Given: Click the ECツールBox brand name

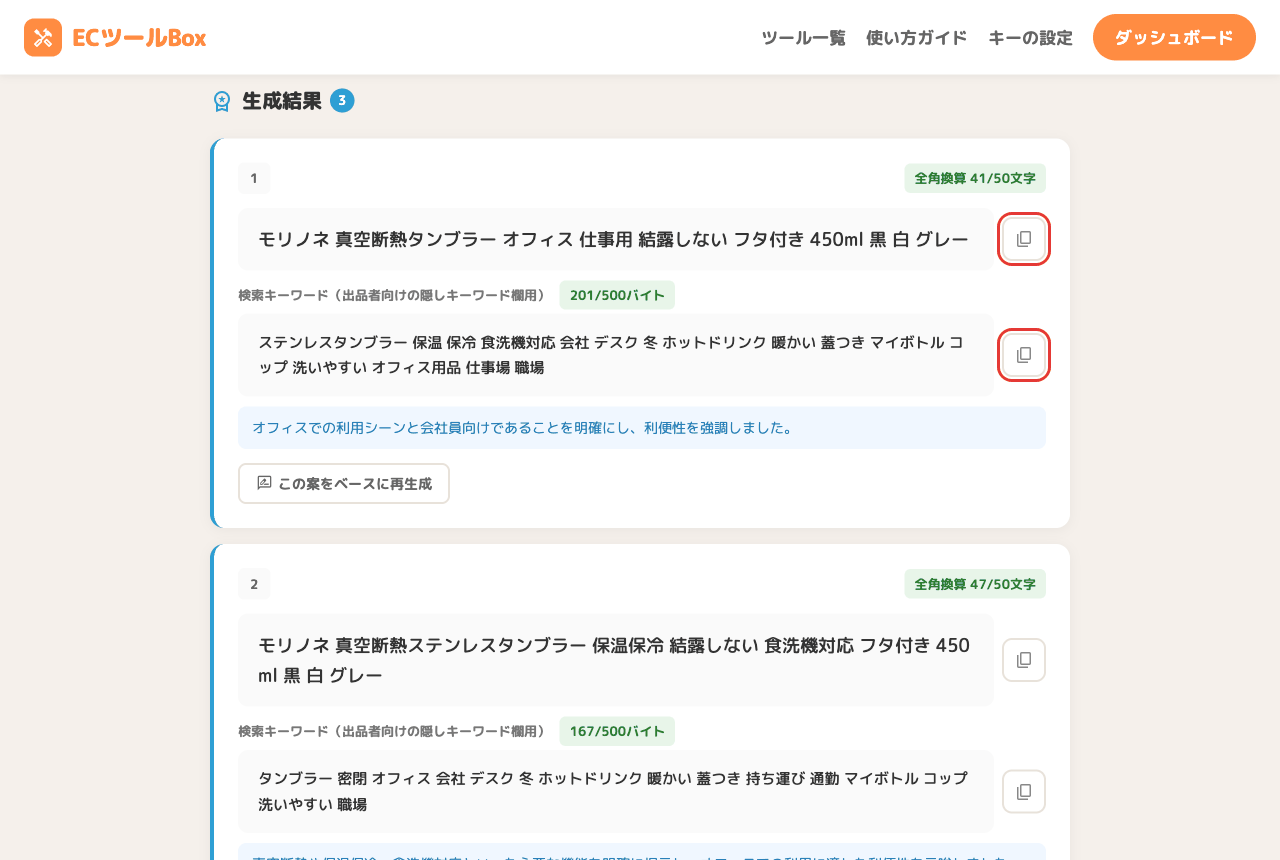Looking at the screenshot, I should click(139, 38).
